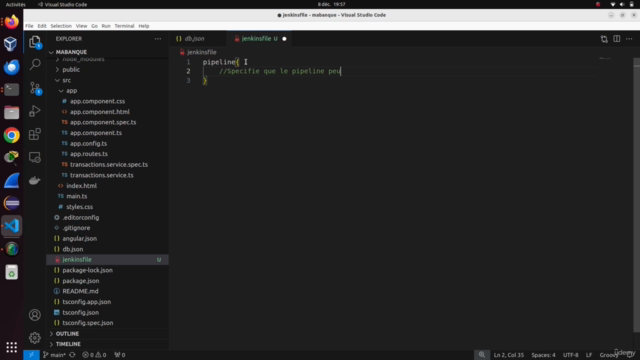This screenshot has height=360, width=640.
Task: Select jenkinsfile in the explorer tree
Action: (x=108, y=260)
